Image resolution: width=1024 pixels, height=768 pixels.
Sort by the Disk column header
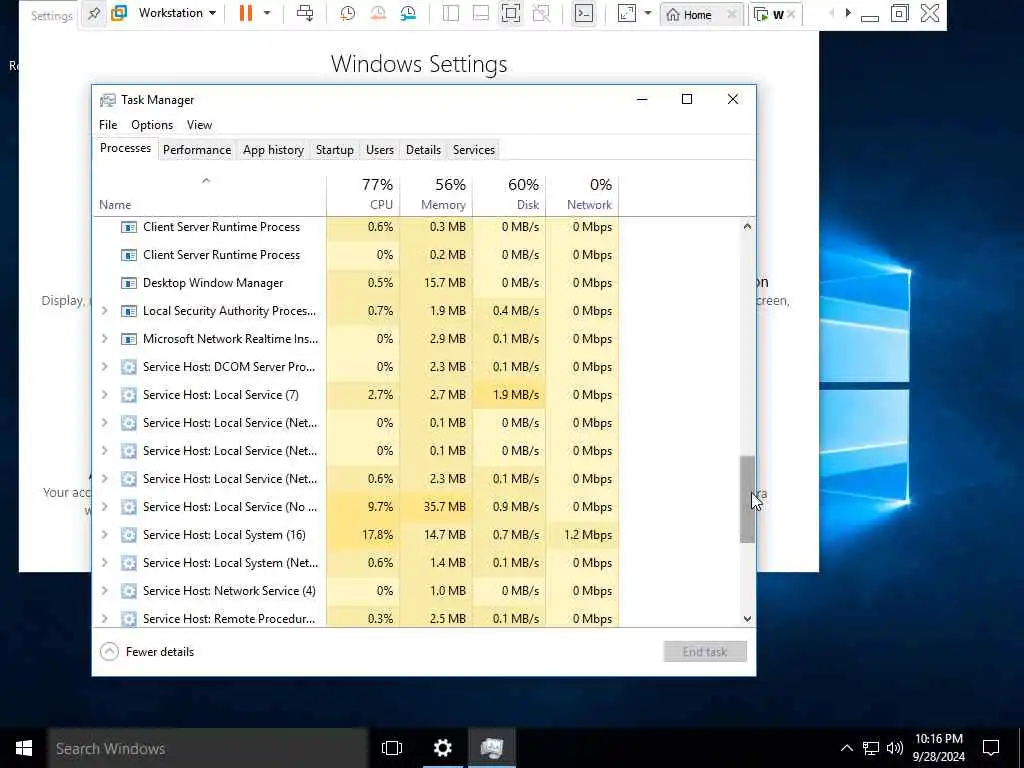pos(509,195)
